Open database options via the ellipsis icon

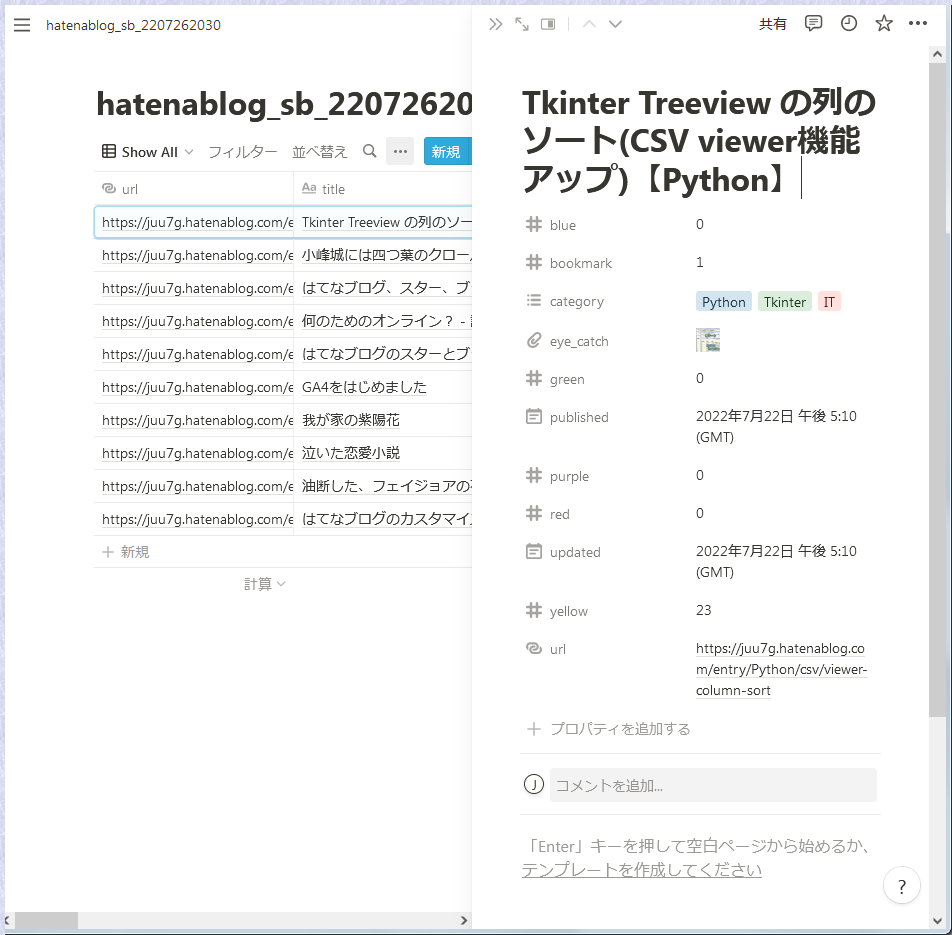tap(399, 151)
